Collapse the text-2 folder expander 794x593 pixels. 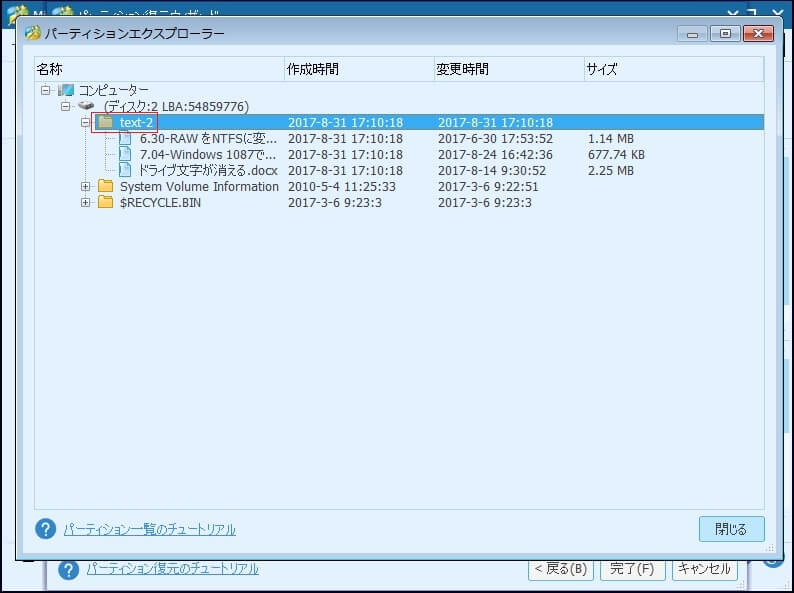pos(85,123)
